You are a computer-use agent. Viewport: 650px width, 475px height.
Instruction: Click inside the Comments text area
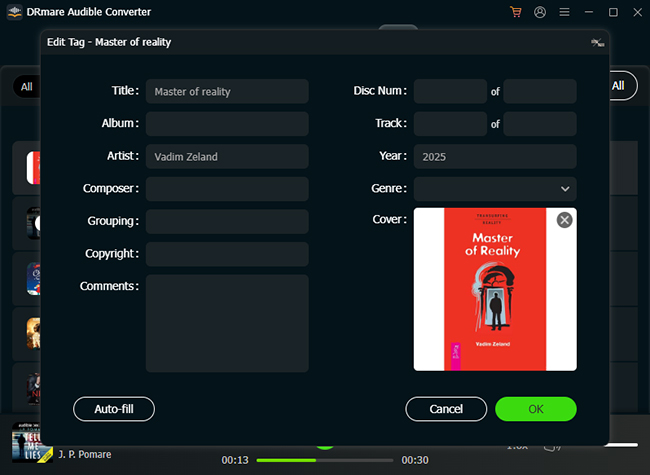pyautogui.click(x=227, y=323)
